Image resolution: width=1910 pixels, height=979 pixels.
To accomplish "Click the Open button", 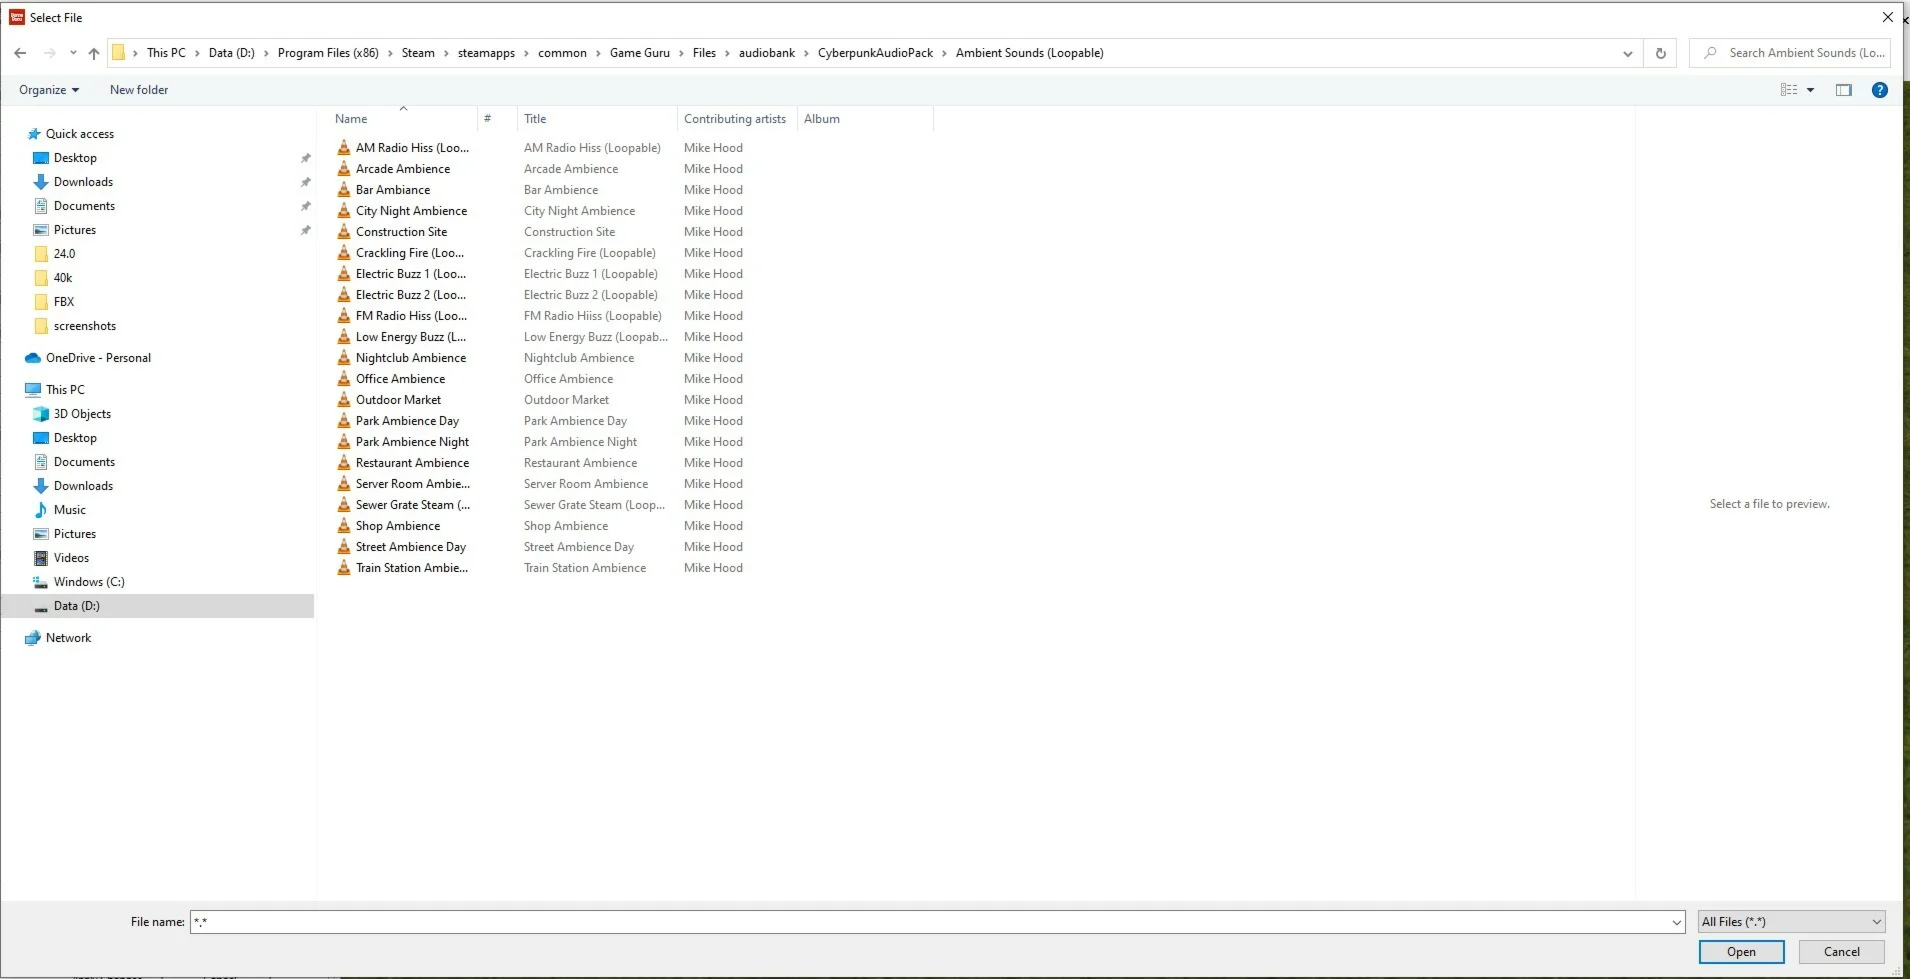I will [x=1741, y=952].
